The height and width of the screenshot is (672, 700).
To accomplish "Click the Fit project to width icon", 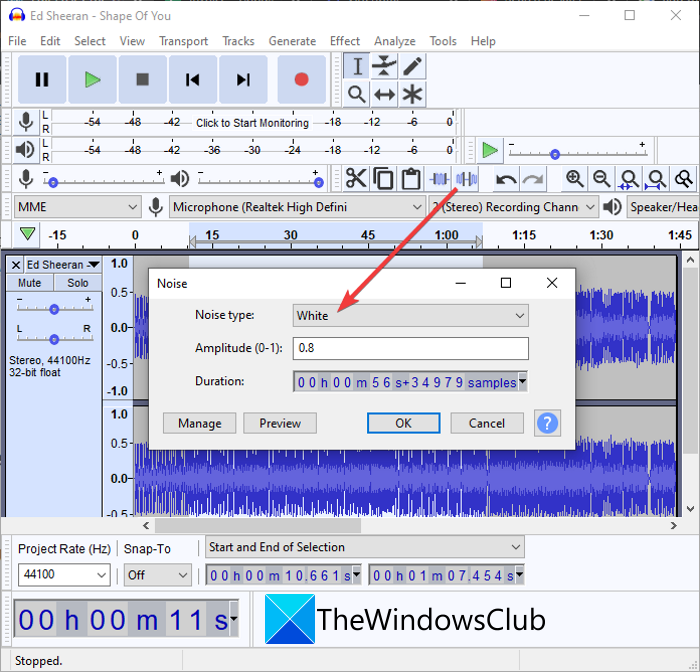I will 656,179.
